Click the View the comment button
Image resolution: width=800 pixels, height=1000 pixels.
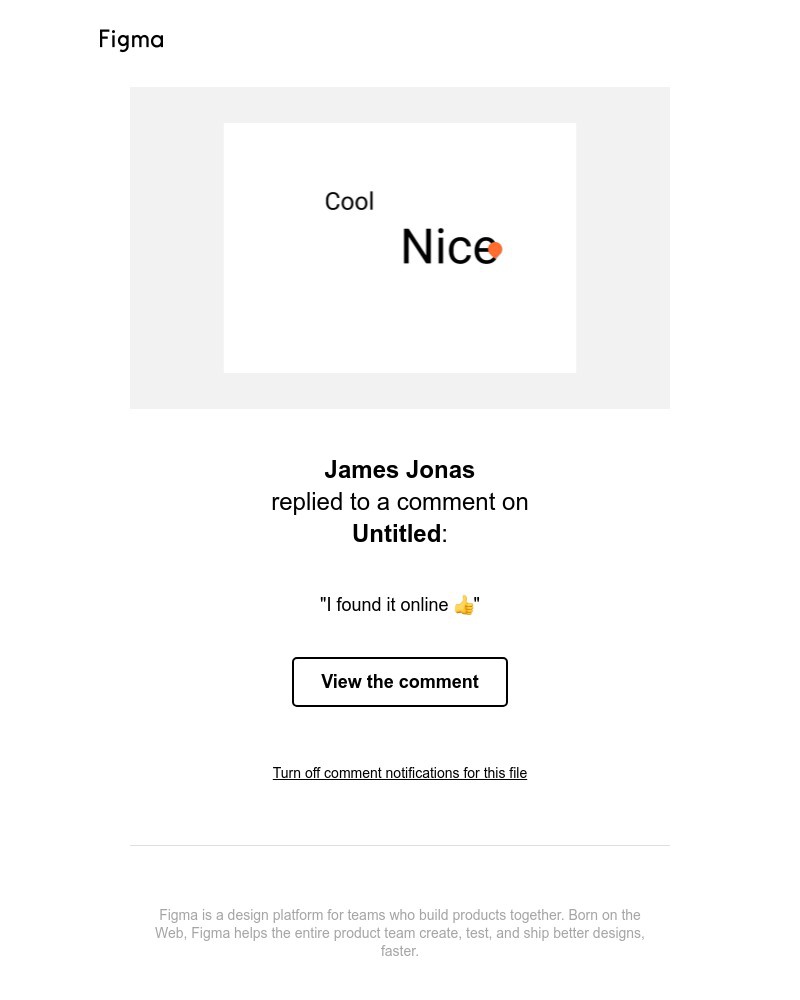pos(399,681)
